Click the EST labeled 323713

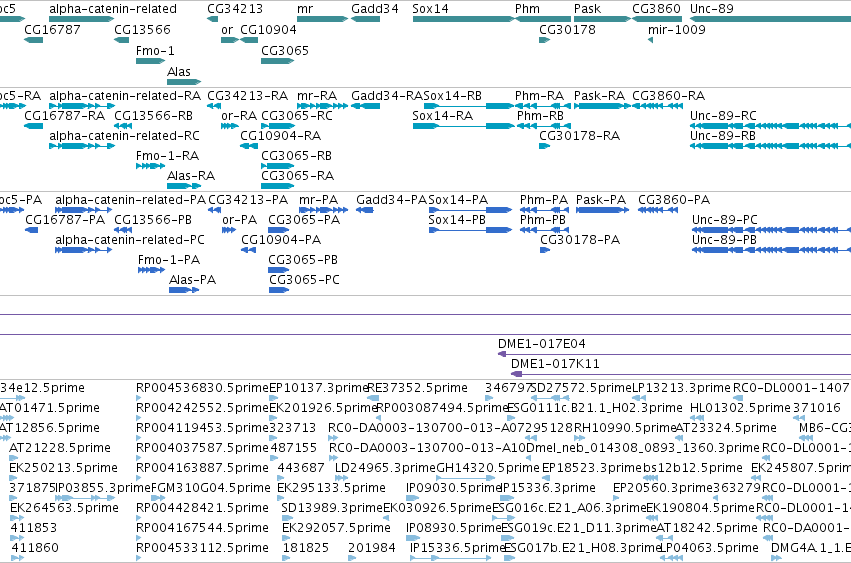click(x=293, y=428)
